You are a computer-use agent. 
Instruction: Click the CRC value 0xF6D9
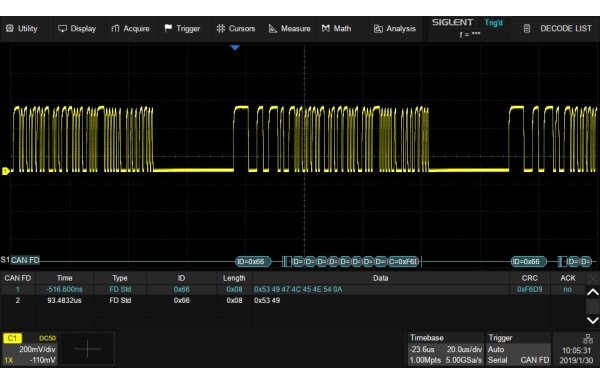[x=530, y=289]
